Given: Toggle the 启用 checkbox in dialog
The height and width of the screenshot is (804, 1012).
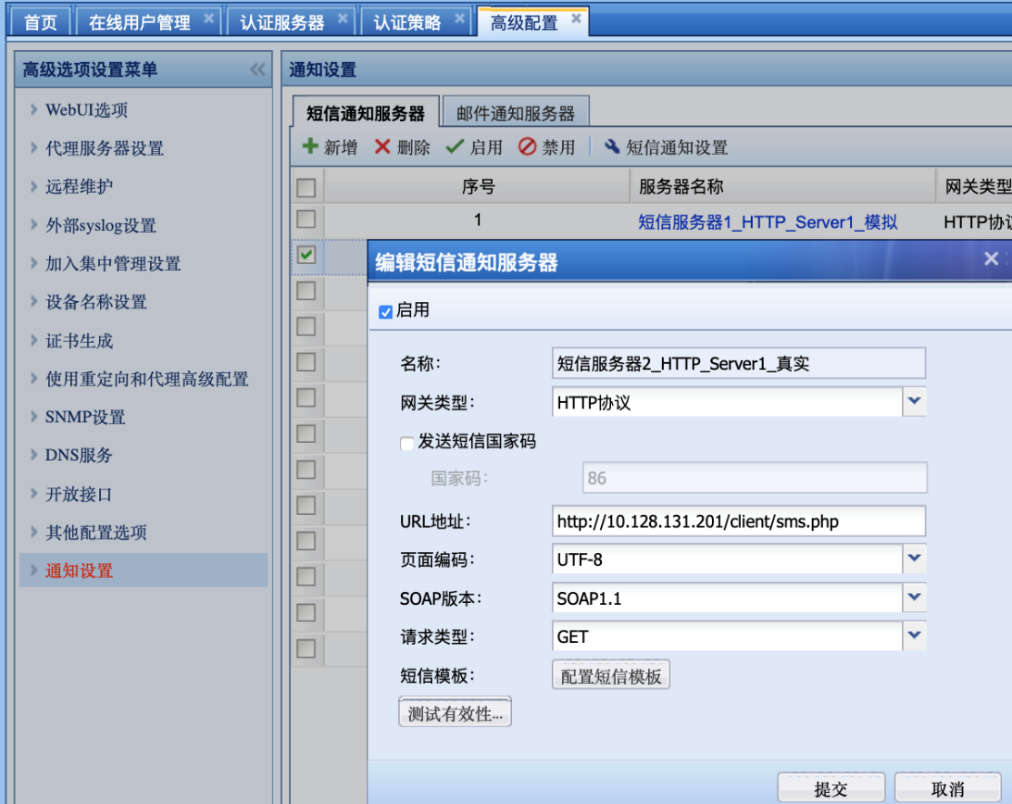Looking at the screenshot, I should (x=386, y=312).
